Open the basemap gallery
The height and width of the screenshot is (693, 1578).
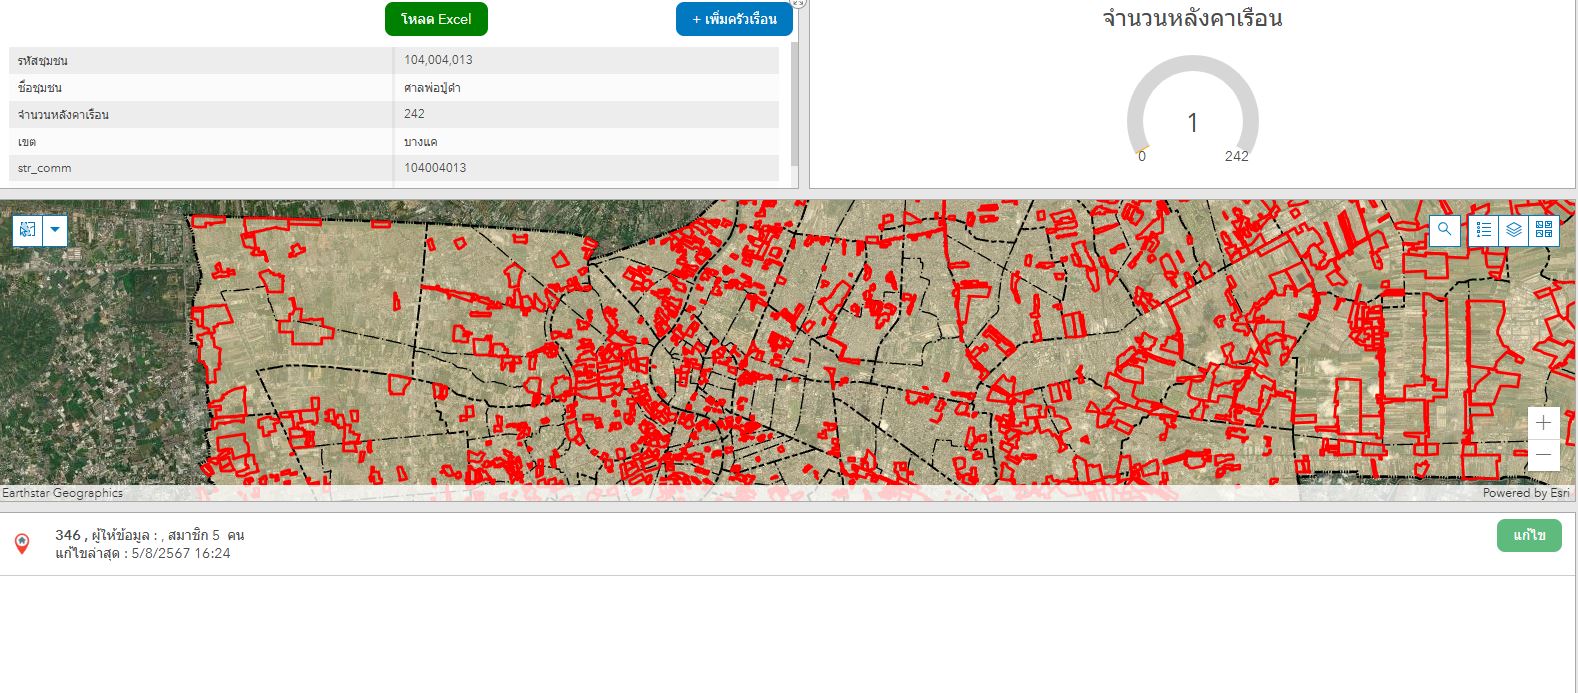click(x=1544, y=230)
